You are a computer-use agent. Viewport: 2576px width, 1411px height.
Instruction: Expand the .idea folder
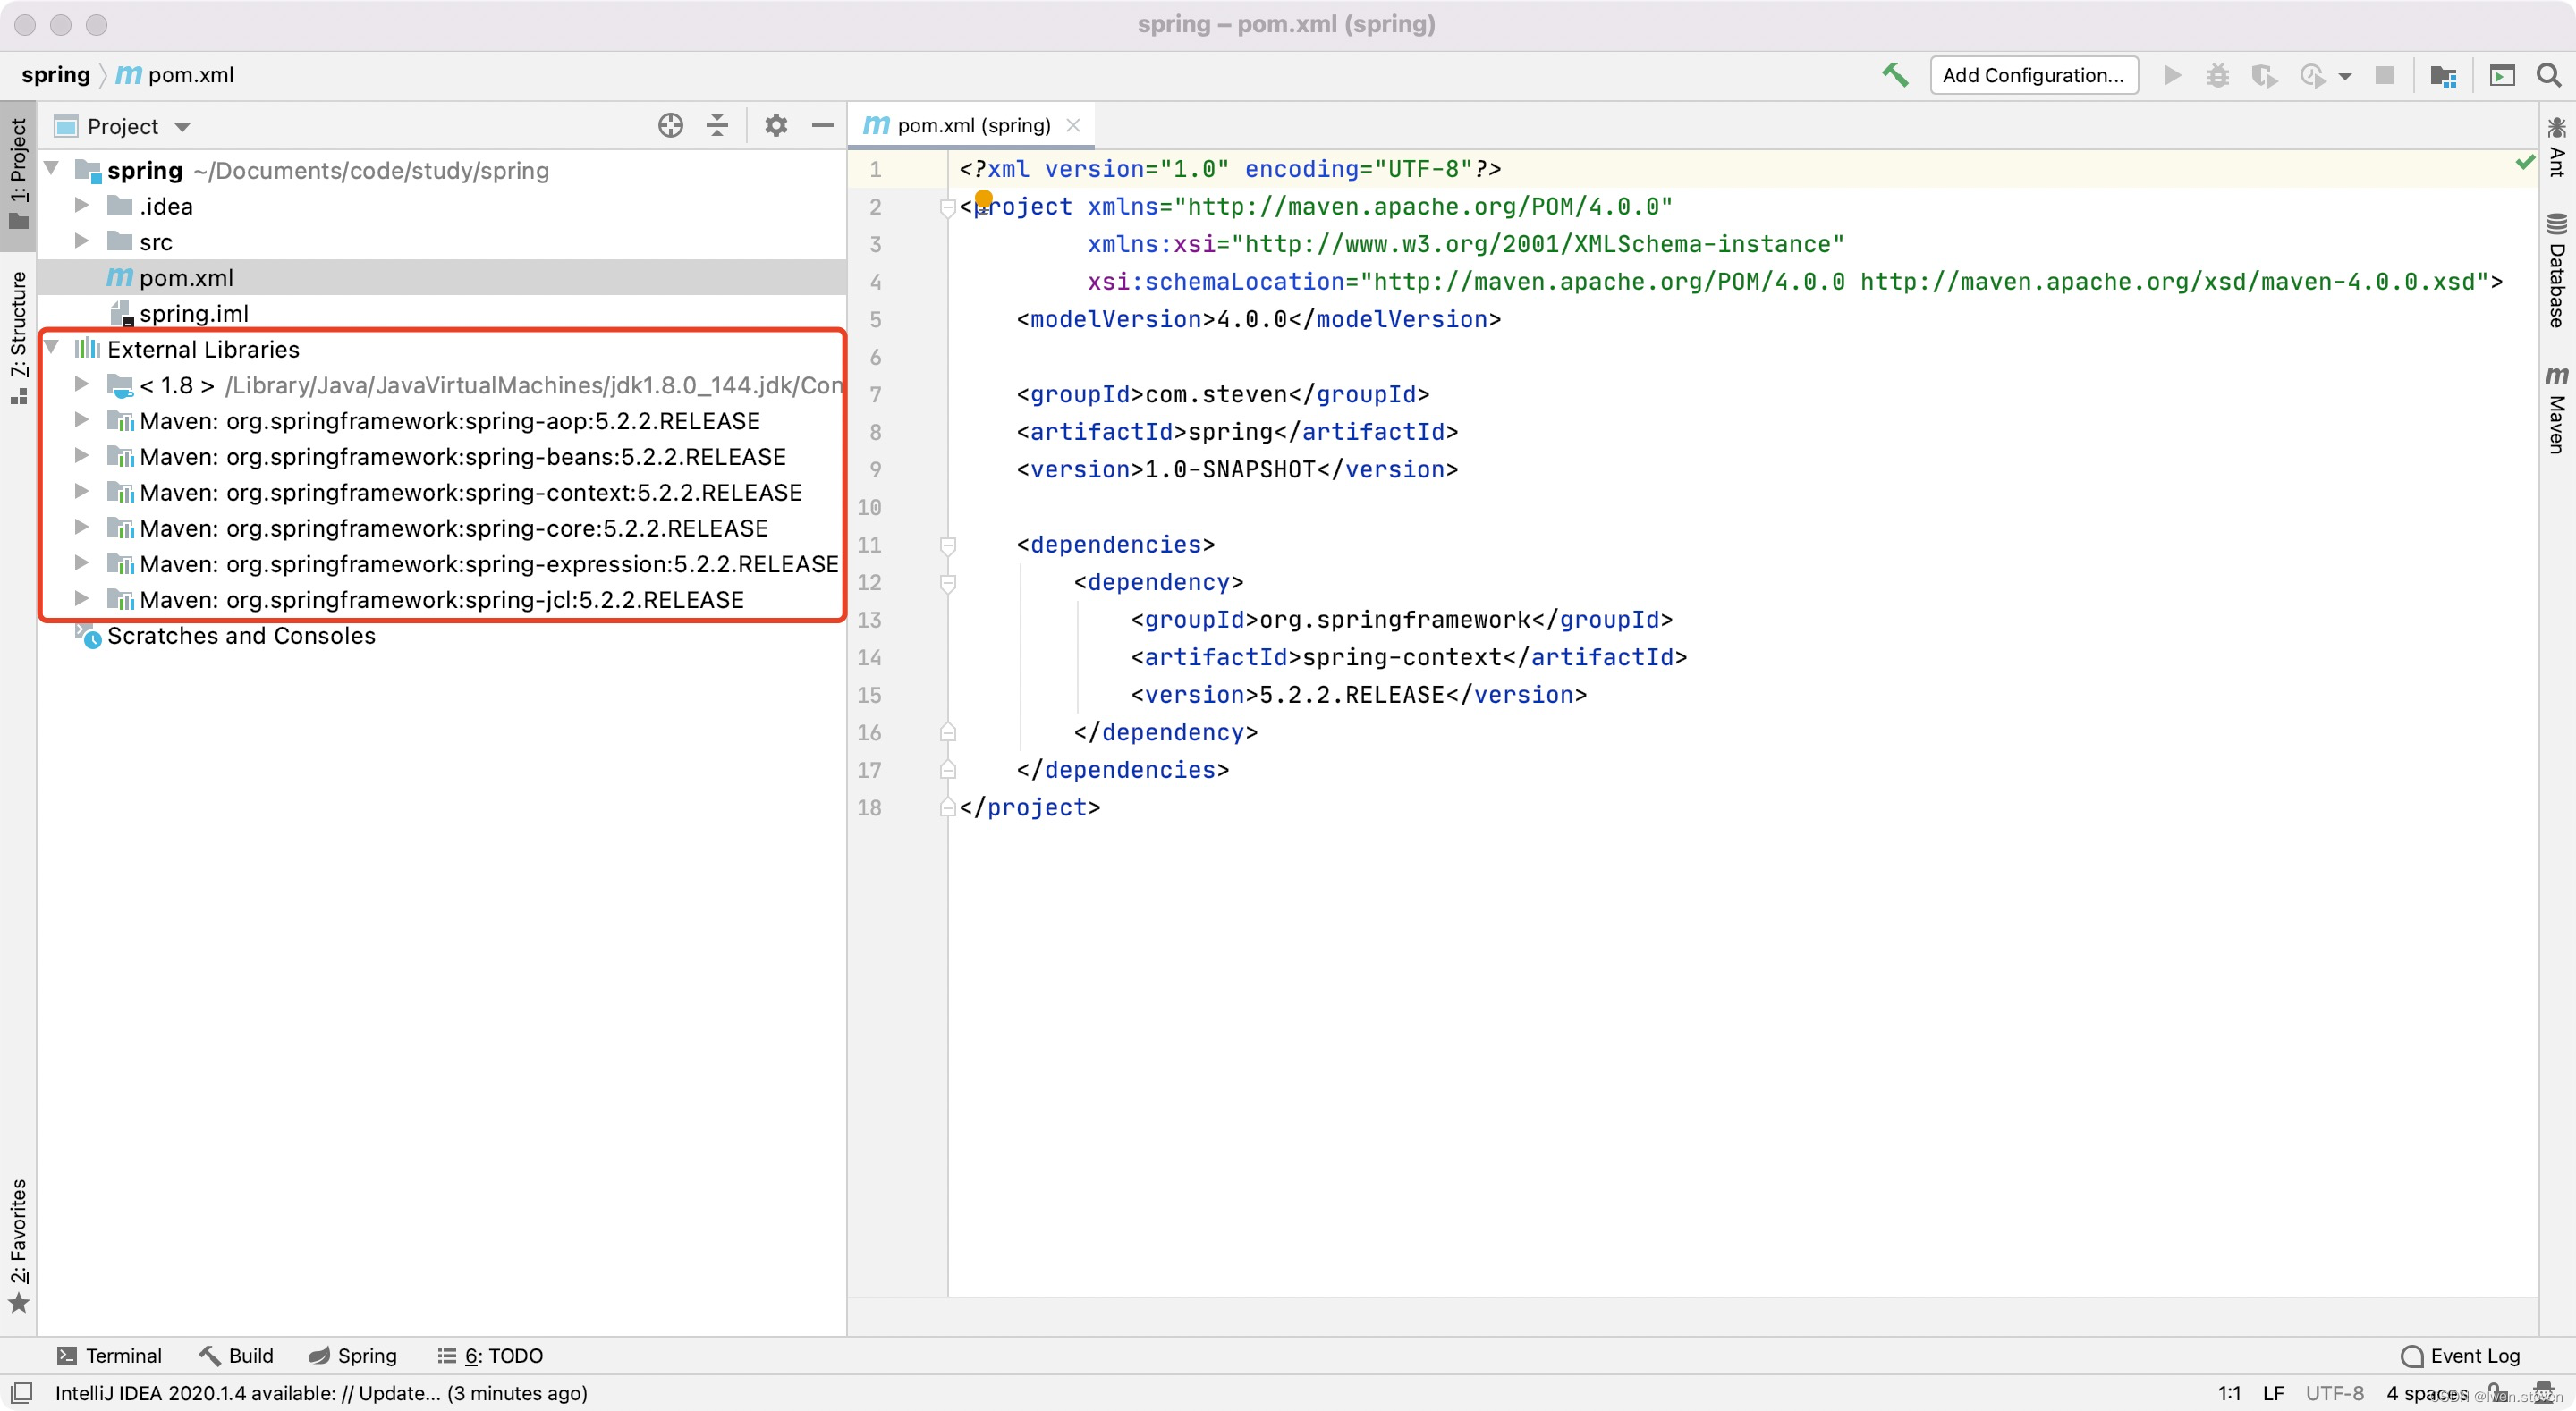pos(82,206)
